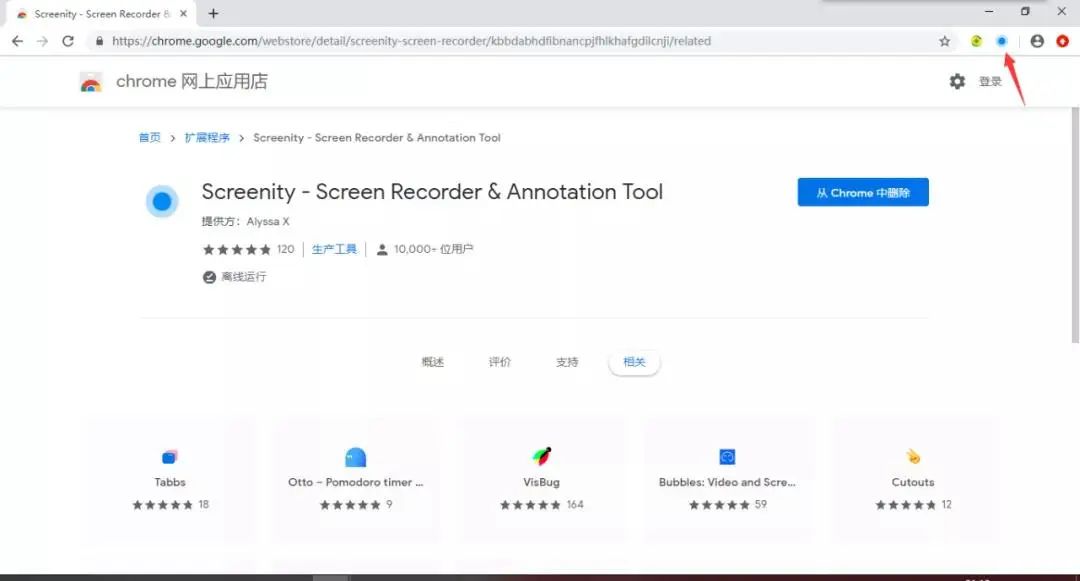This screenshot has height=581, width=1080.
Task: Open the Bubbles video extension icon
Action: coord(727,456)
